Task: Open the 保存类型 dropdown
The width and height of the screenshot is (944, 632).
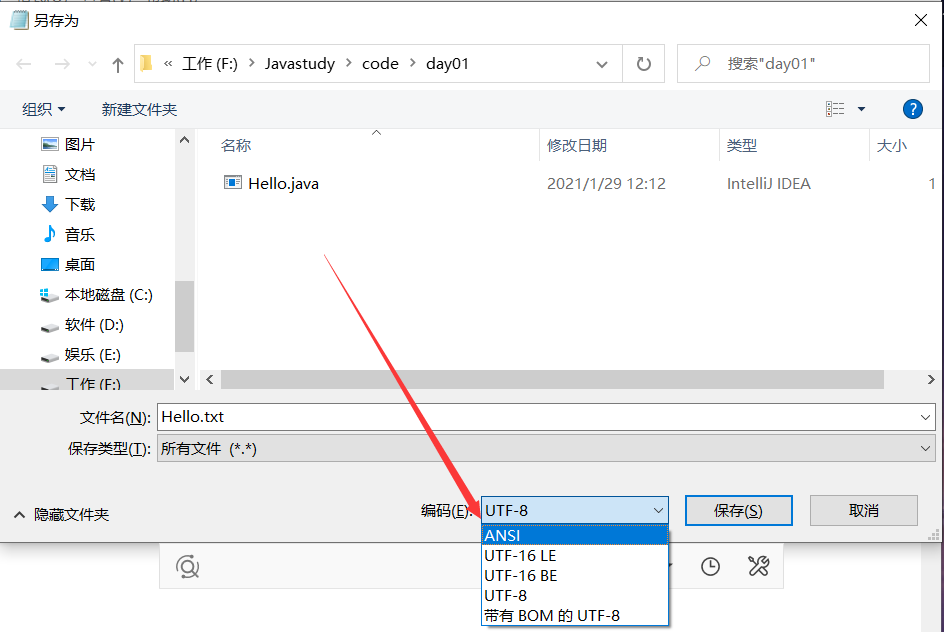Action: [546, 449]
